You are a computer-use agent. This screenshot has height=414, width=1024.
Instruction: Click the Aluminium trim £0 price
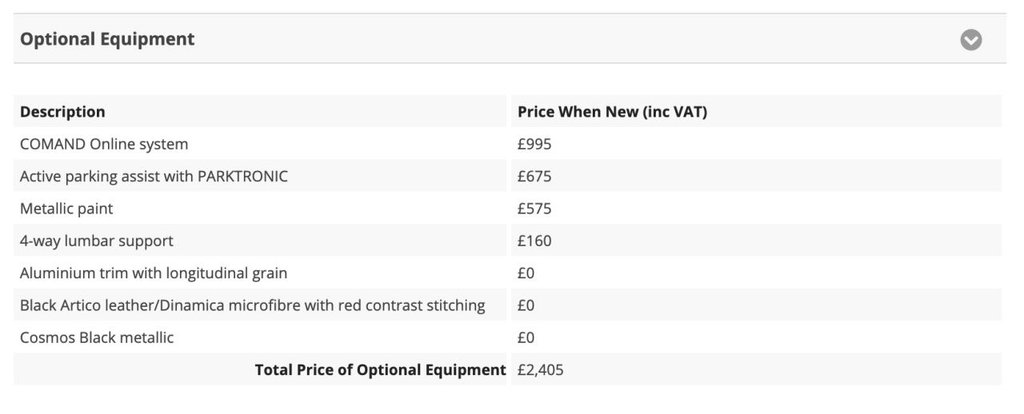tap(526, 273)
